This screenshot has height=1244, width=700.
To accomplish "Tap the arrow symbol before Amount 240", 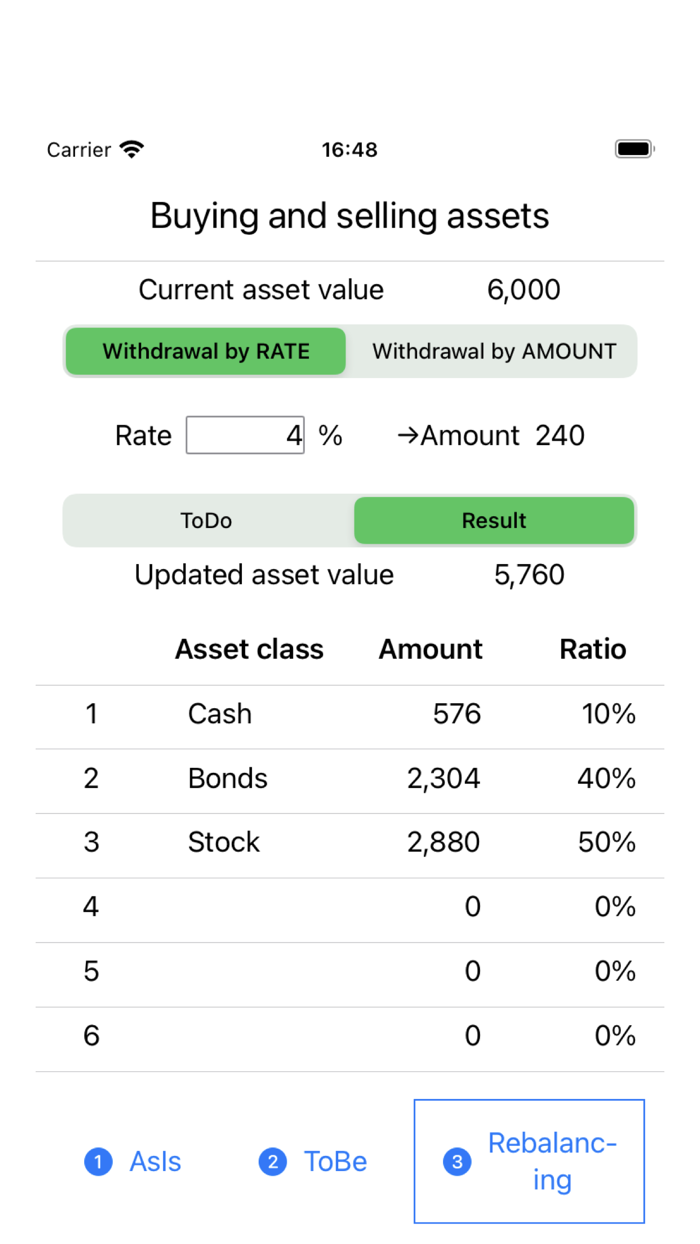I will pyautogui.click(x=408, y=435).
